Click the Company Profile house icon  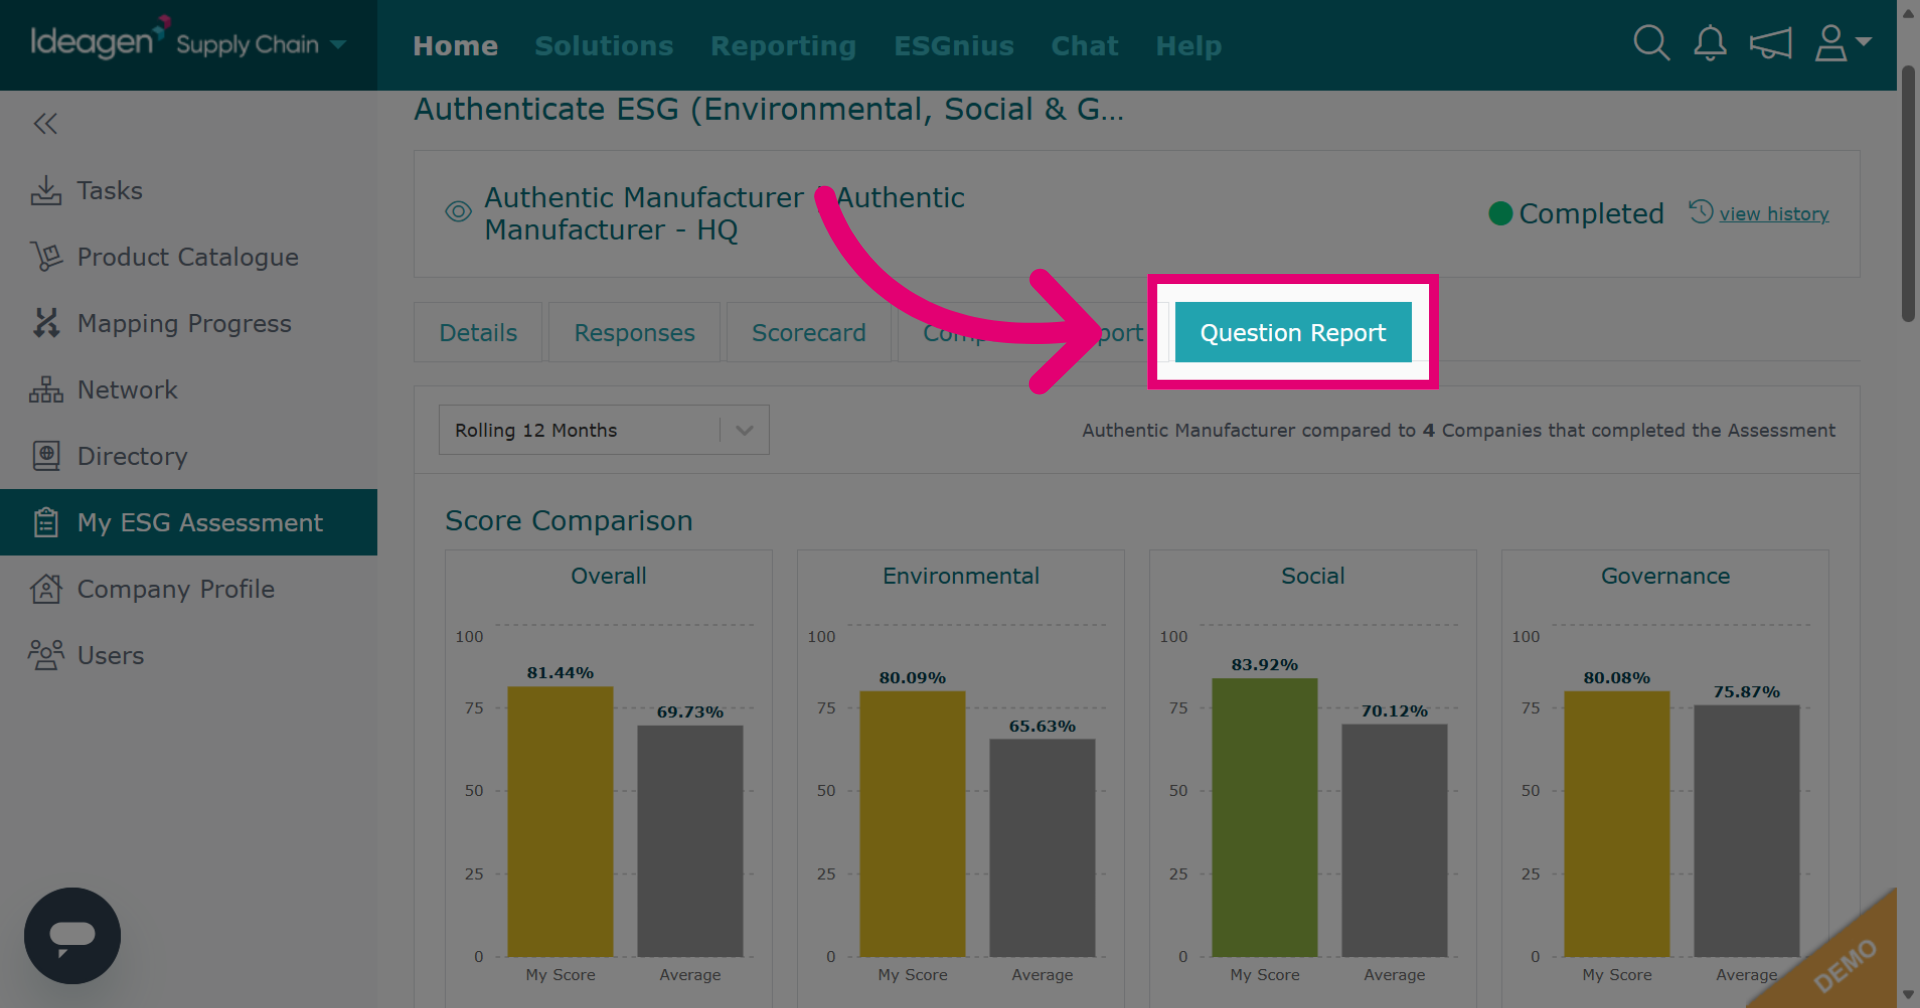coord(46,589)
